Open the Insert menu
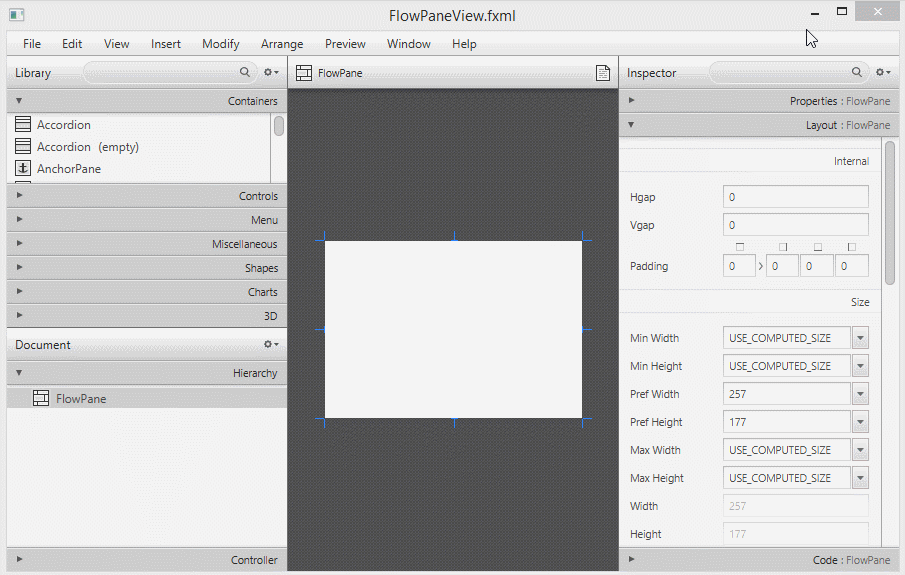The image size is (905, 575). (x=166, y=44)
